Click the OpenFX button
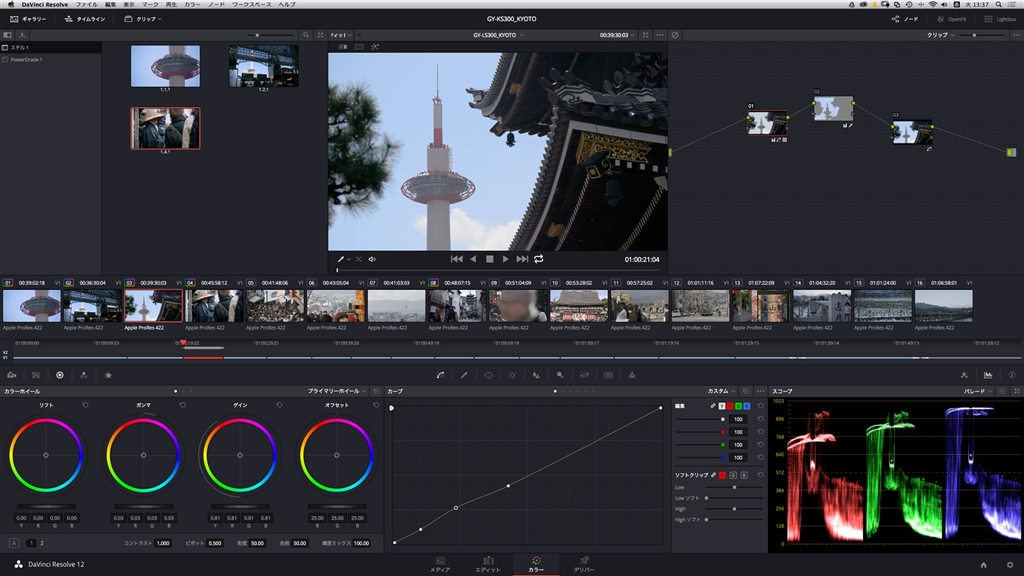 point(951,19)
